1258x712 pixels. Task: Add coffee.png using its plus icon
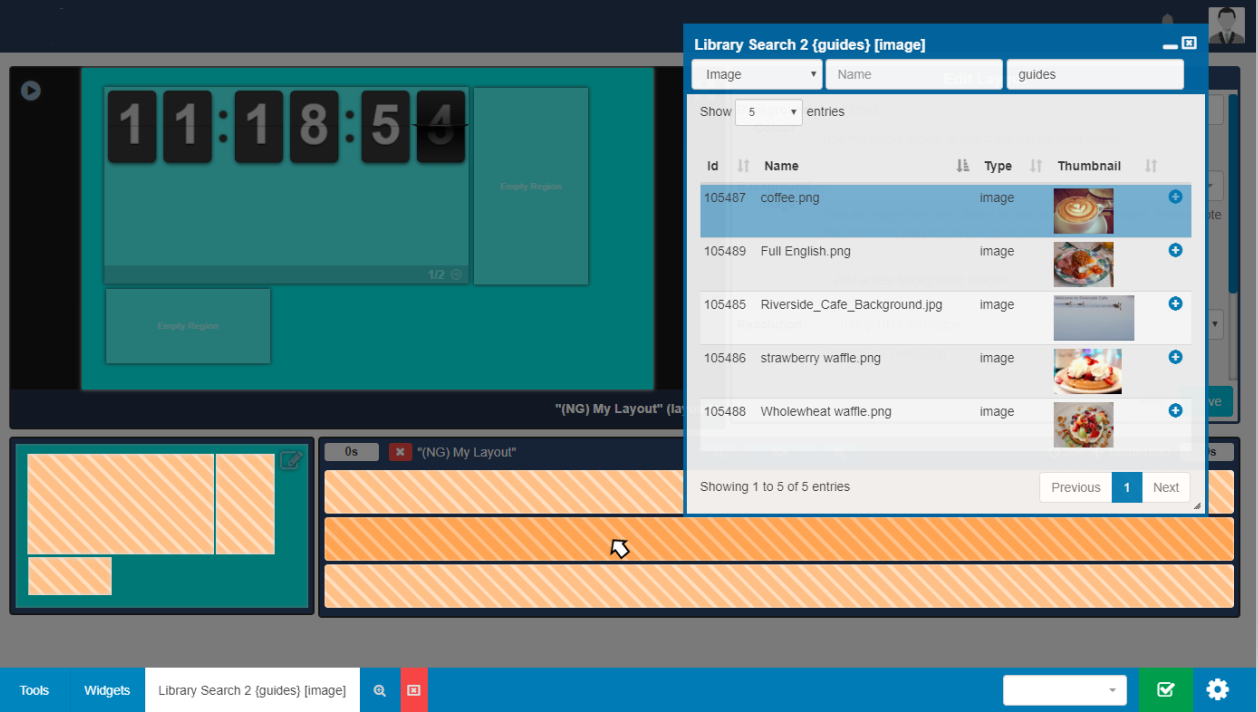1175,197
